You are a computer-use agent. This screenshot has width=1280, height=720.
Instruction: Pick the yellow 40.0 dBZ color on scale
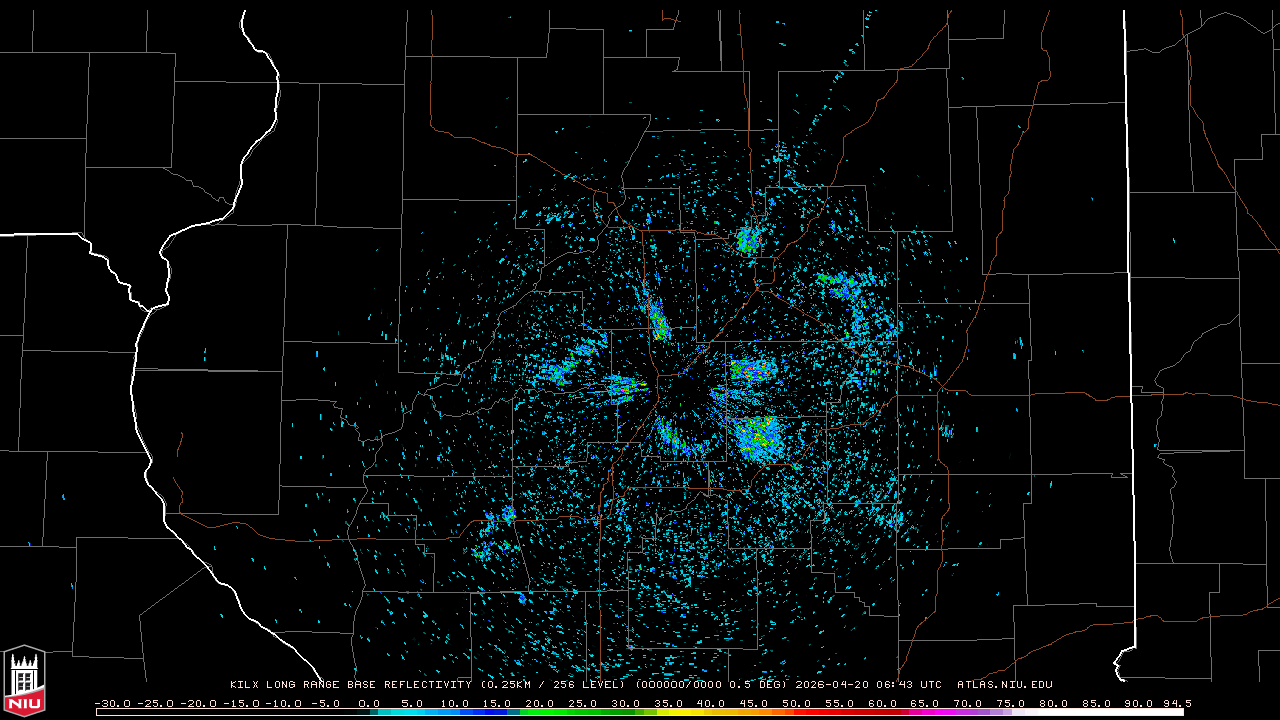[x=711, y=712]
